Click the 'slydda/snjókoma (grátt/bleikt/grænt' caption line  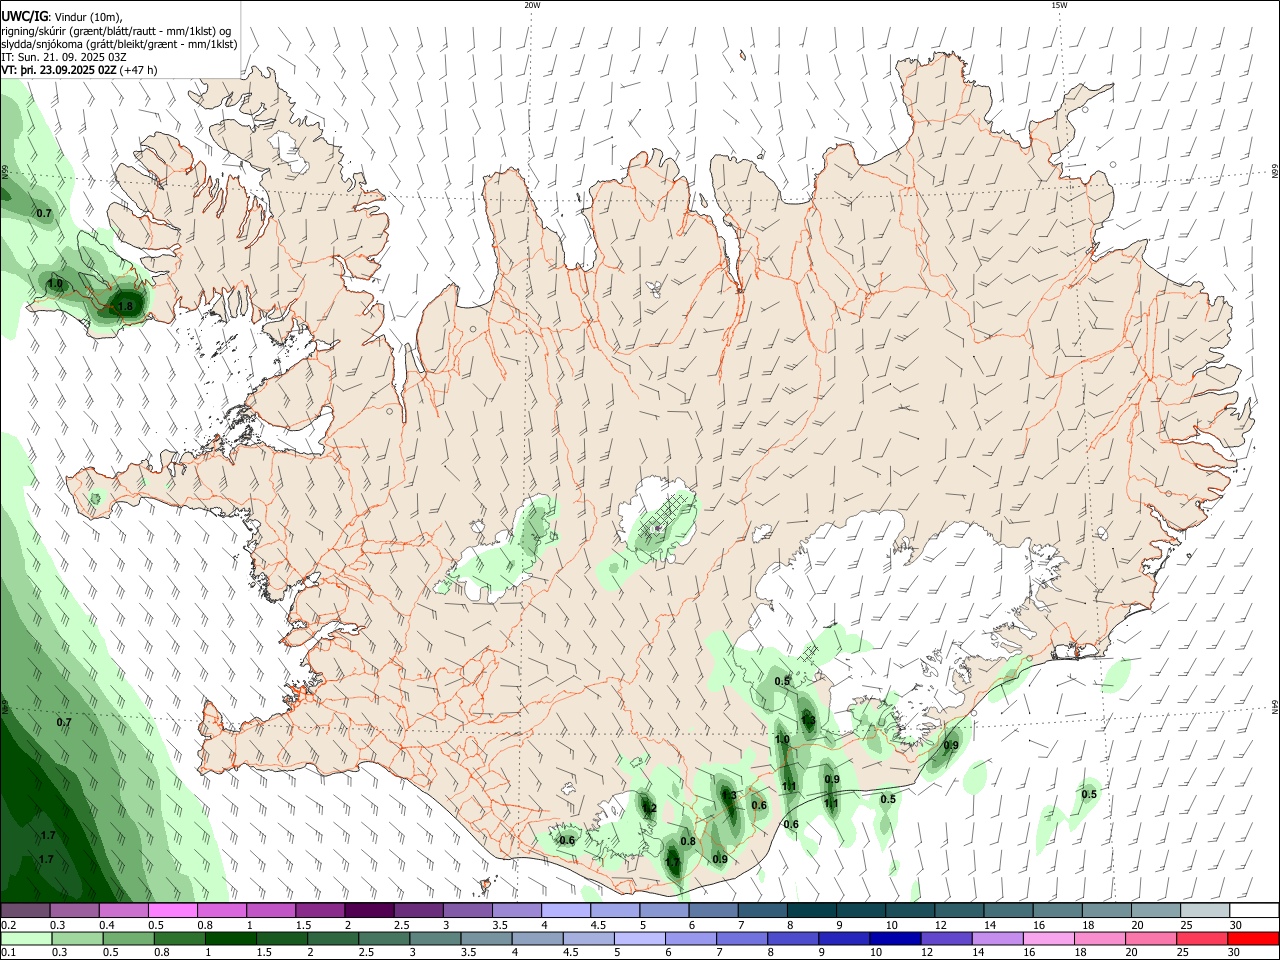click(119, 44)
